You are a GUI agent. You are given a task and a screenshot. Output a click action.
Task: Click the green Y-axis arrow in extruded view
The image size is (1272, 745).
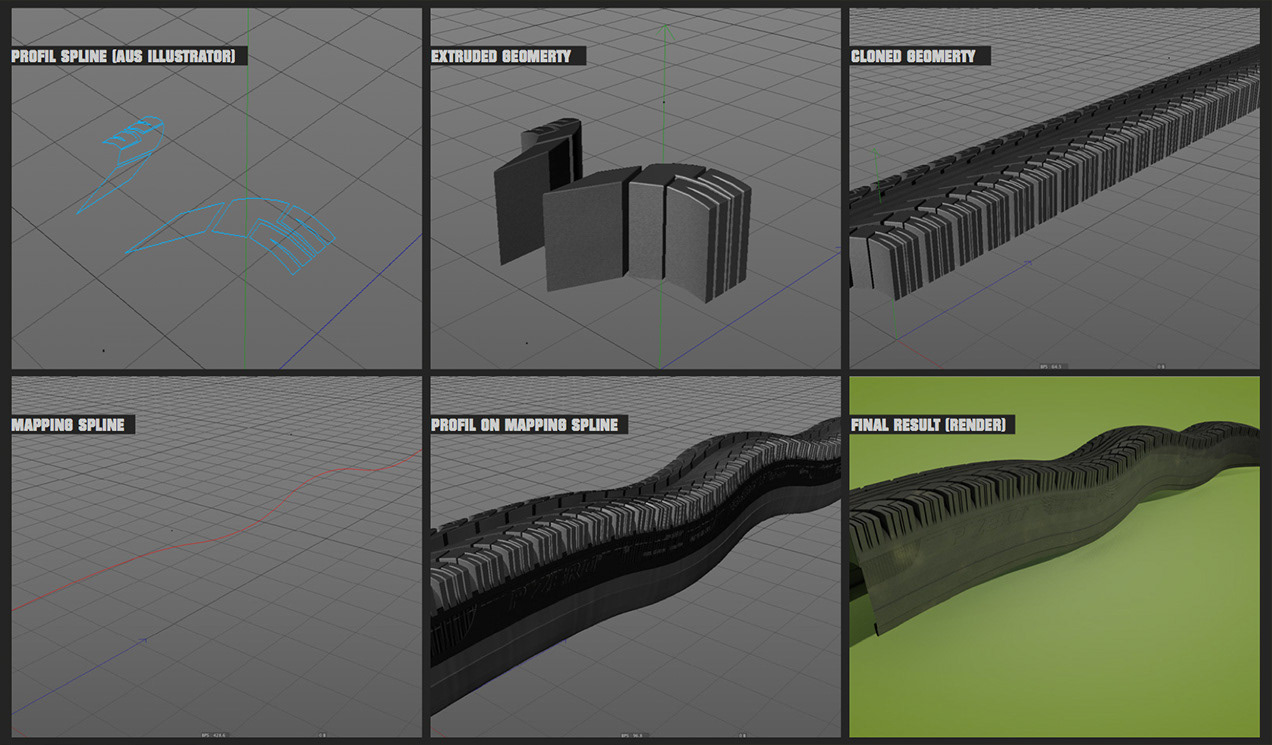(x=662, y=32)
